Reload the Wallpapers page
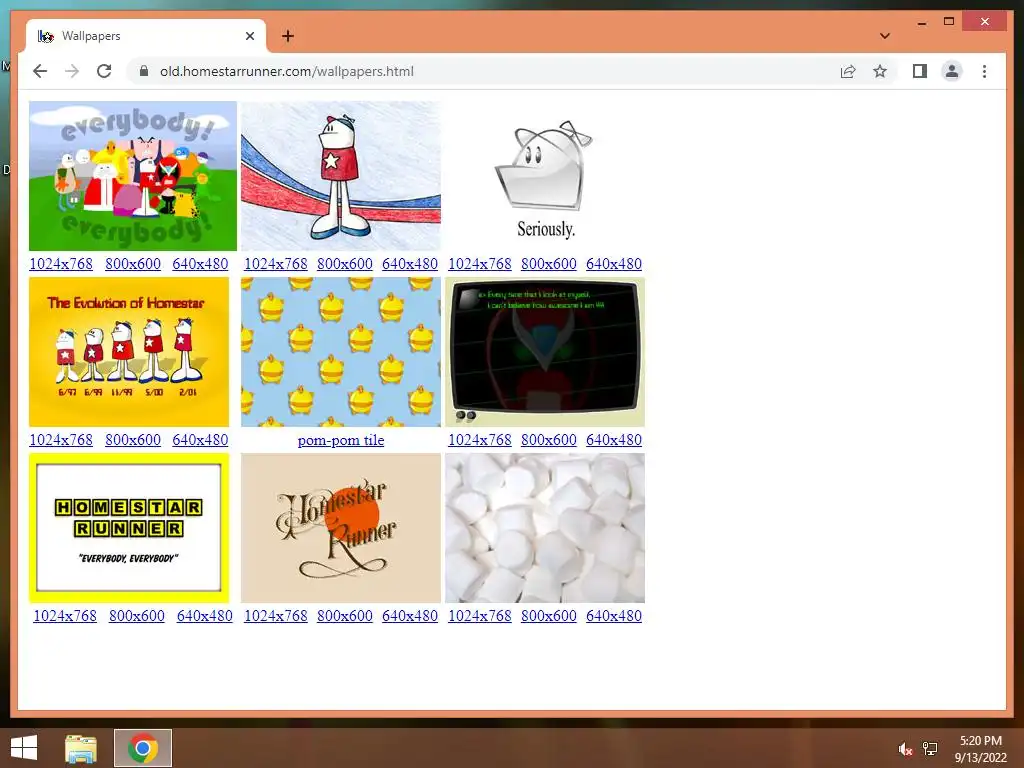 coord(104,71)
